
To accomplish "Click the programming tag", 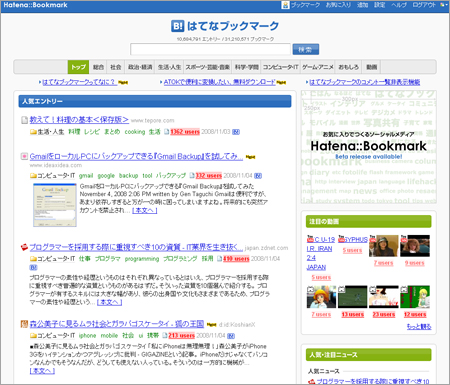I will point(142,259).
